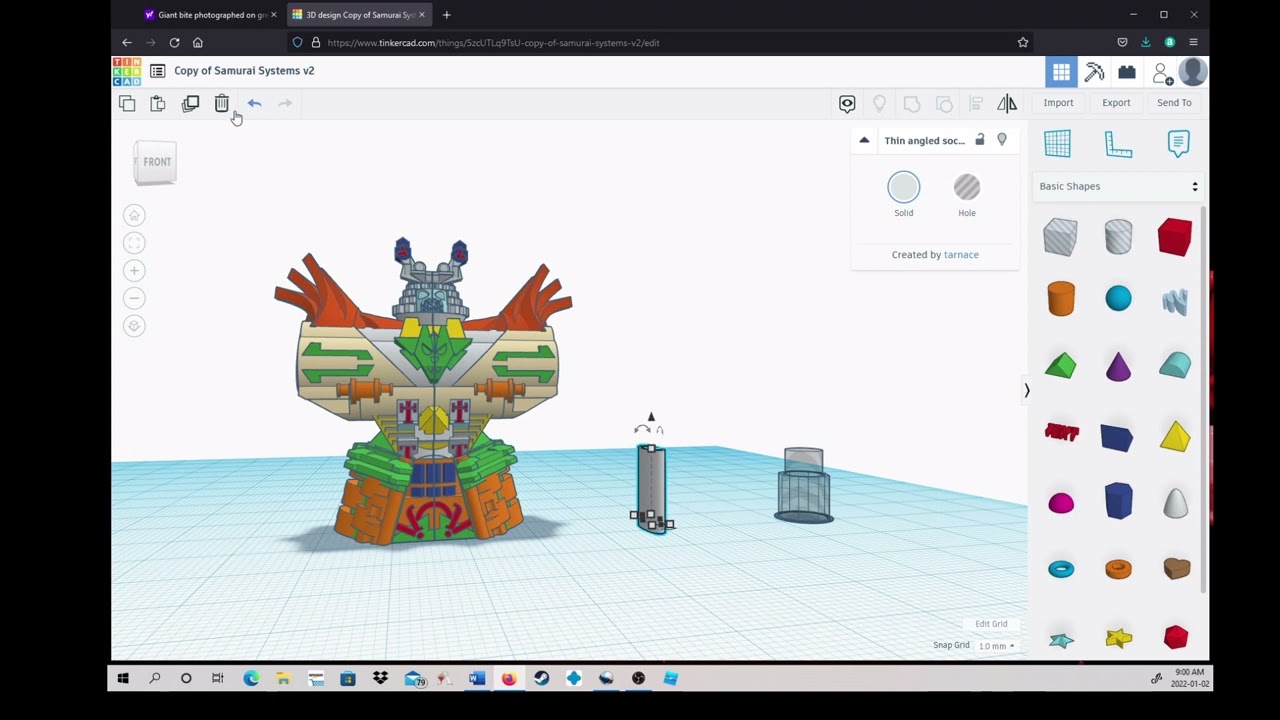Viewport: 1280px width, 720px height.
Task: Pick the red Text shape
Action: pyautogui.click(x=1061, y=432)
